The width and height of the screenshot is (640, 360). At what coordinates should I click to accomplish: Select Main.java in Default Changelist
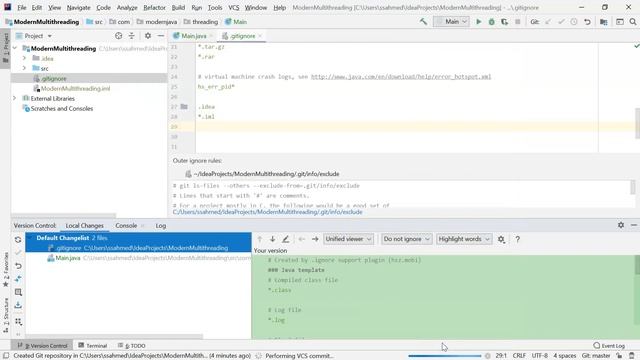(138, 258)
